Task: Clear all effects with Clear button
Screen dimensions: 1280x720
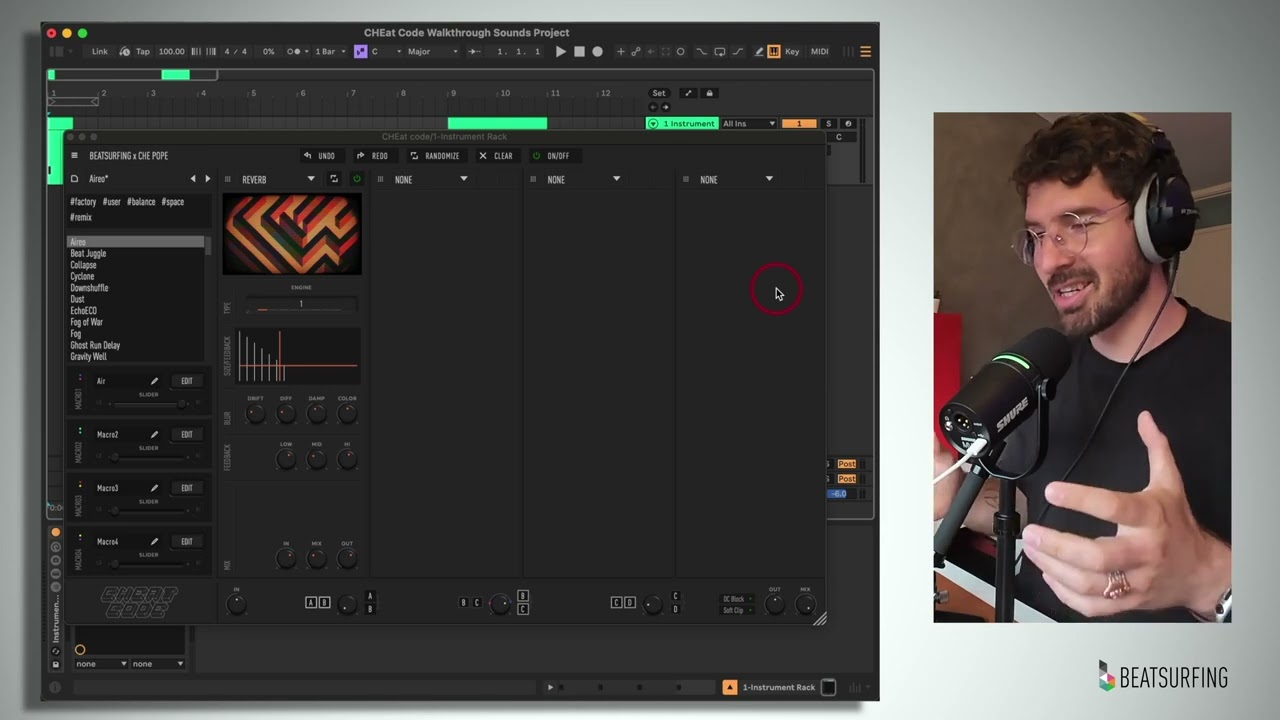Action: pos(496,156)
